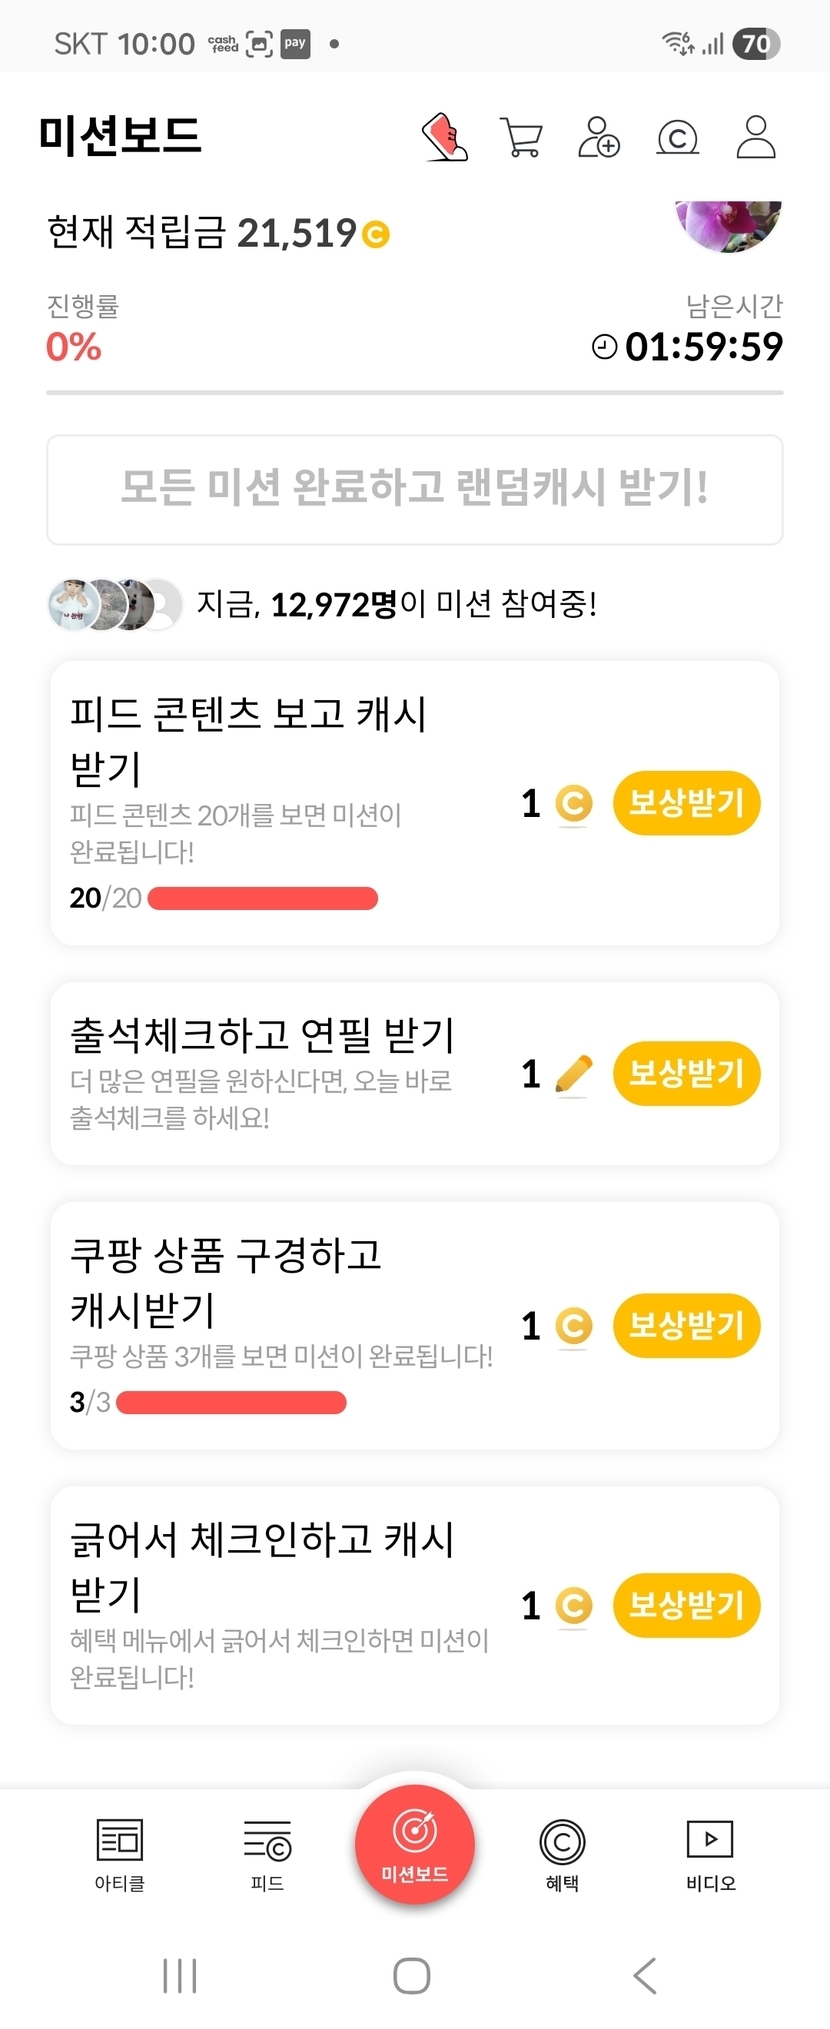Open the 혜택 benefits tab
Viewport: 830px width, 2029px height.
(562, 1855)
